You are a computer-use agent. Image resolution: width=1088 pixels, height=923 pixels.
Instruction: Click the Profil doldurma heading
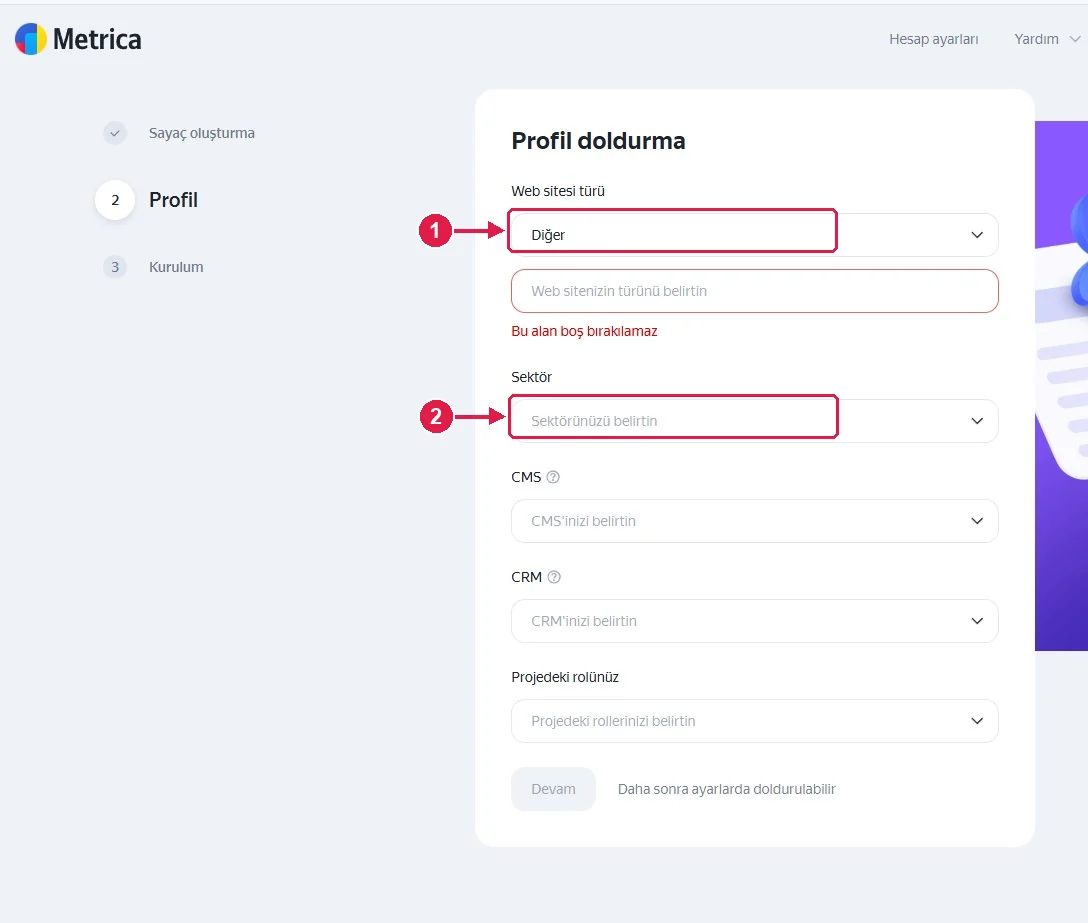598,141
